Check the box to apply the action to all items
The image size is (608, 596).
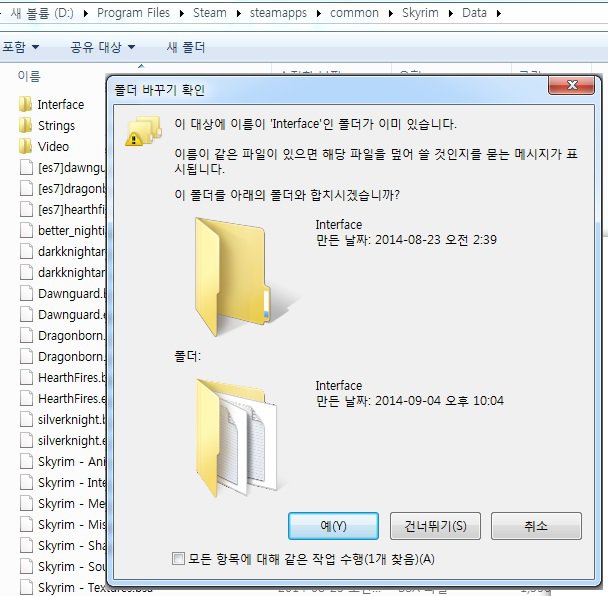click(x=178, y=559)
